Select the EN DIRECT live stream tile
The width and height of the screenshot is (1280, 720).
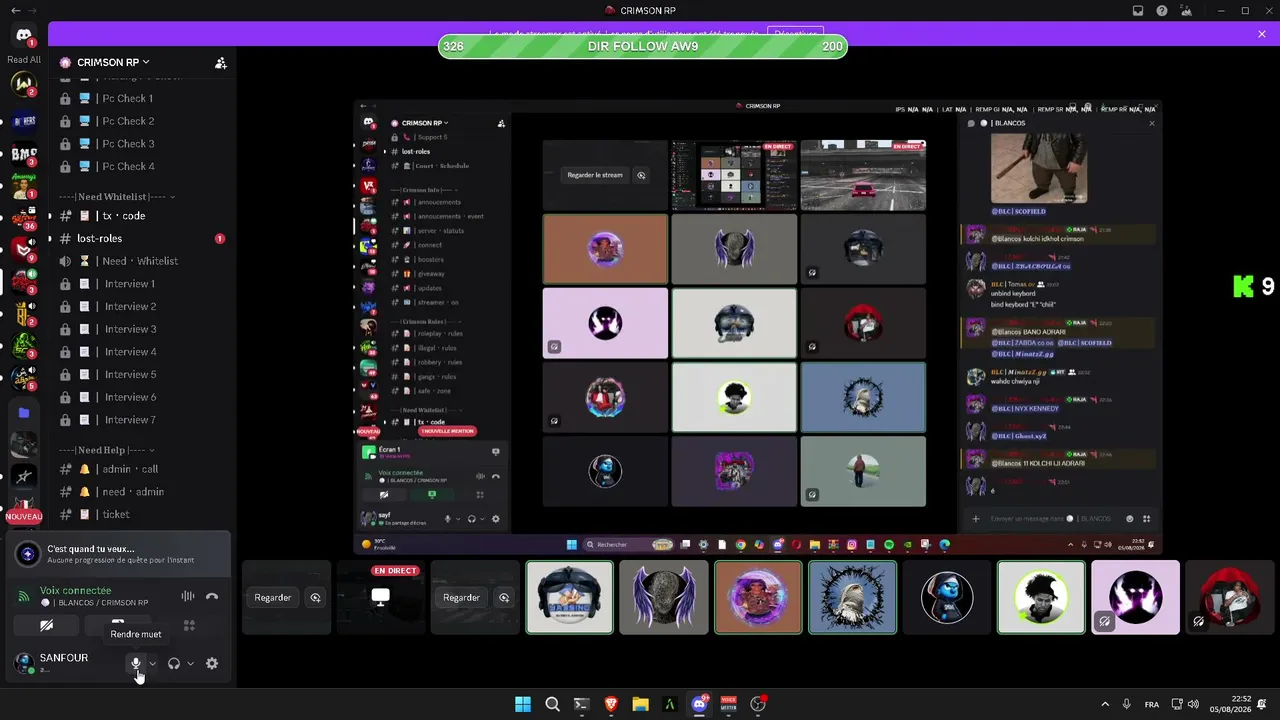coord(380,598)
